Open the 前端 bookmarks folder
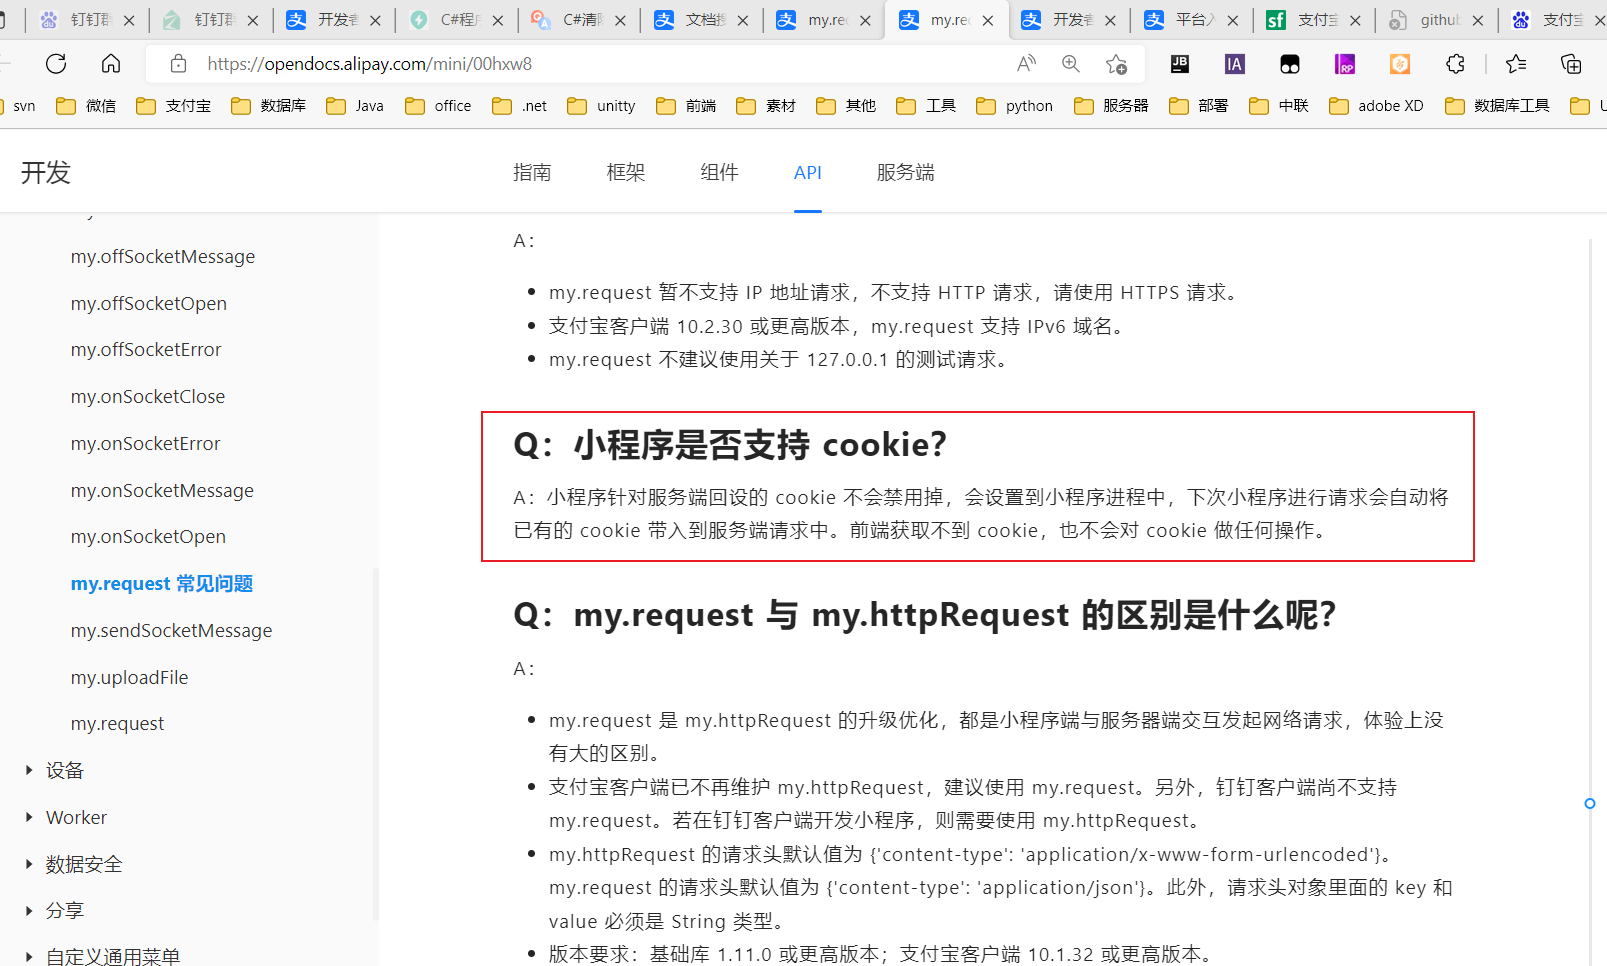 pyautogui.click(x=686, y=106)
